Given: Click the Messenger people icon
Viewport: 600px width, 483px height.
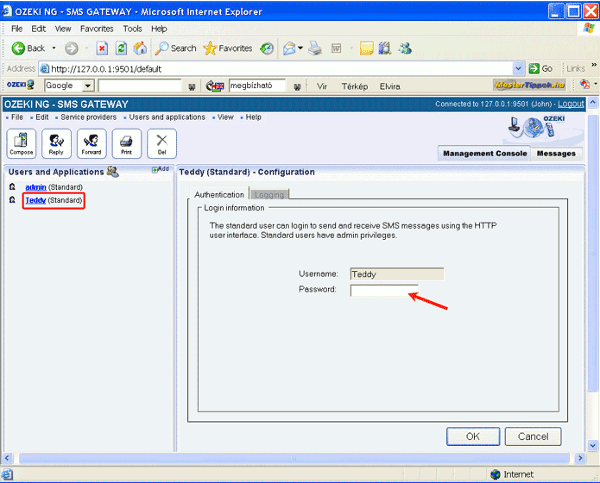Looking at the screenshot, I should coord(405,48).
